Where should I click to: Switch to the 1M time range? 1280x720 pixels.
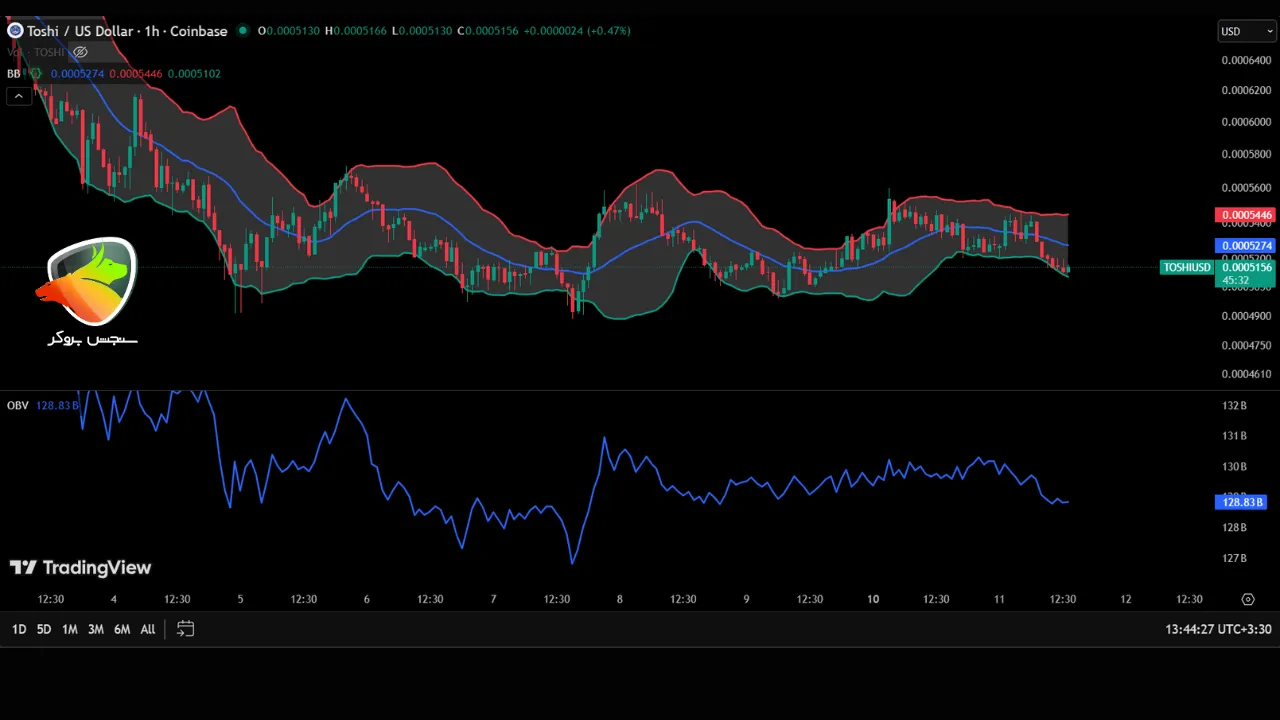[x=70, y=629]
